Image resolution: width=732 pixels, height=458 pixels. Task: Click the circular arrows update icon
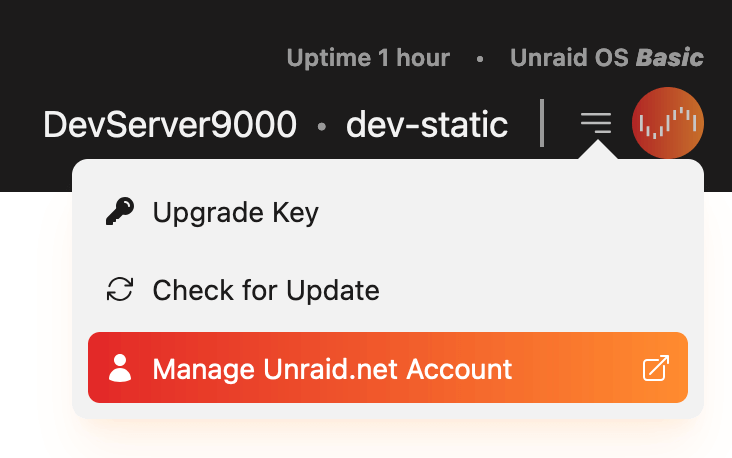(x=119, y=290)
